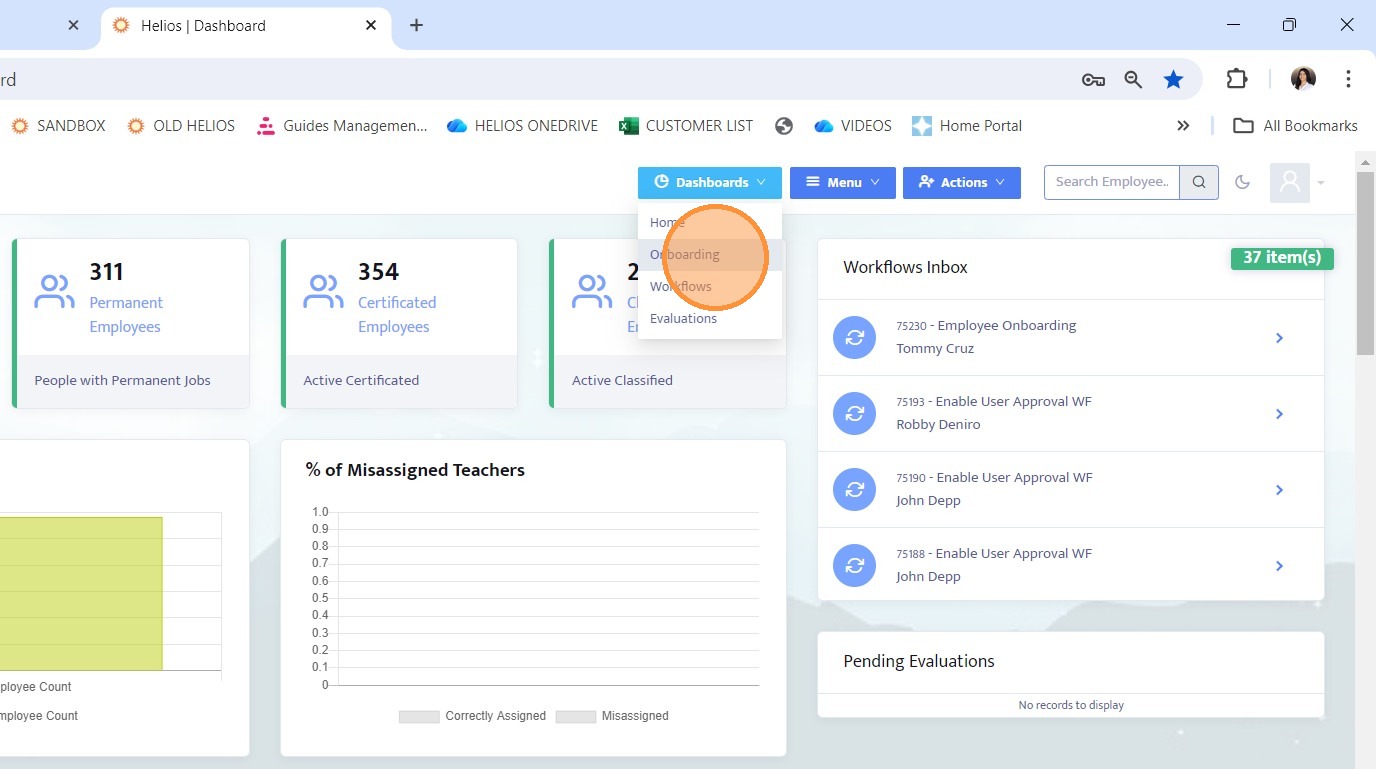Click the yellow-green chart bar

(81, 594)
